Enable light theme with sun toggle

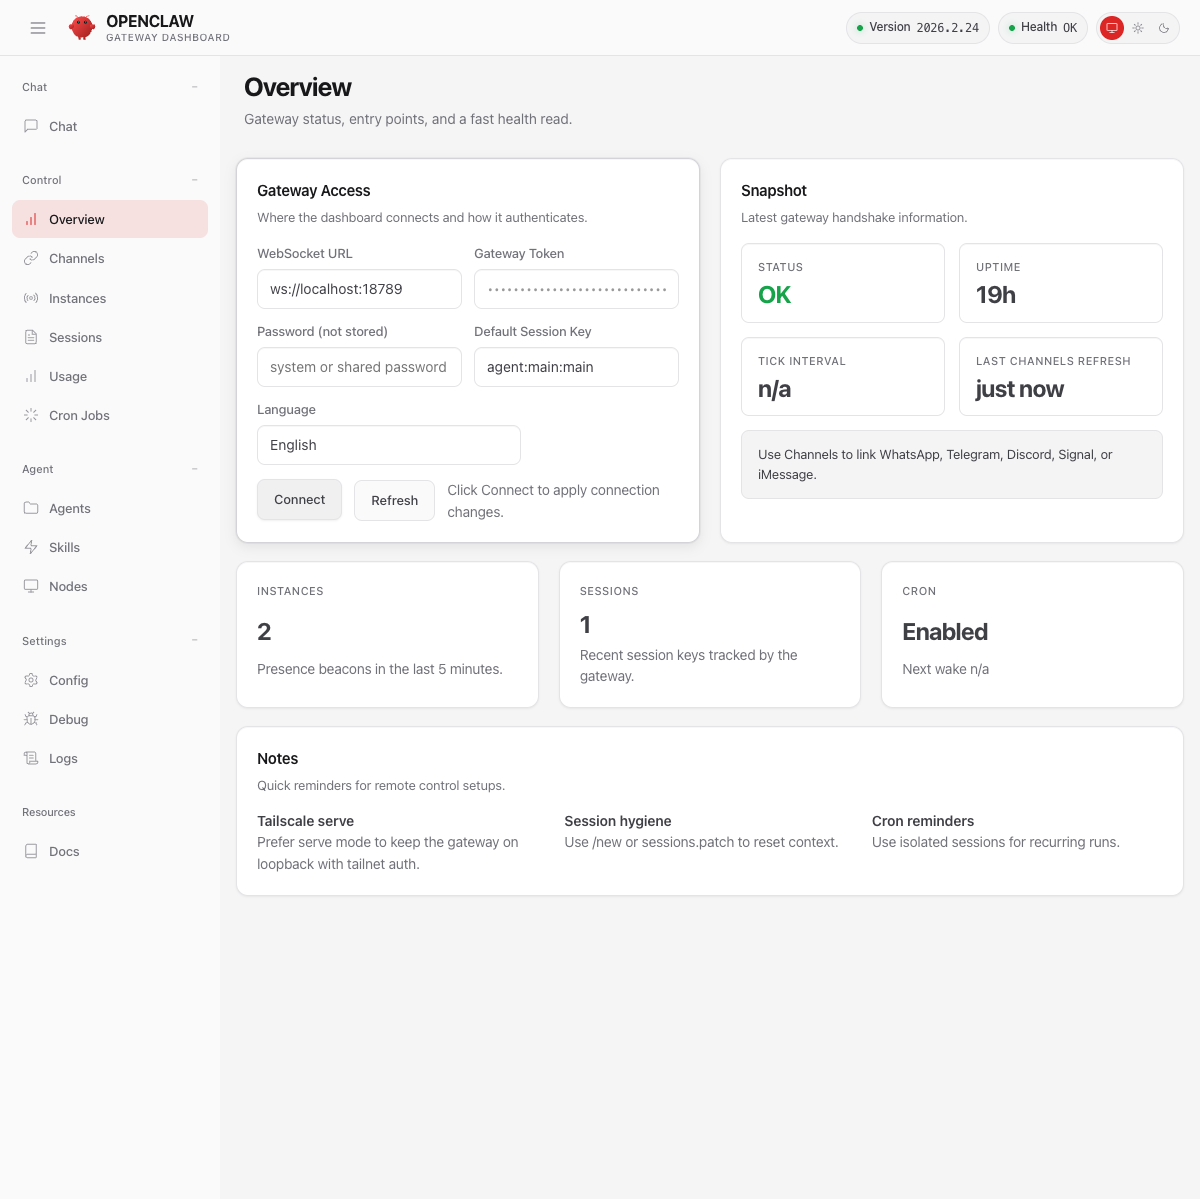click(x=1138, y=28)
